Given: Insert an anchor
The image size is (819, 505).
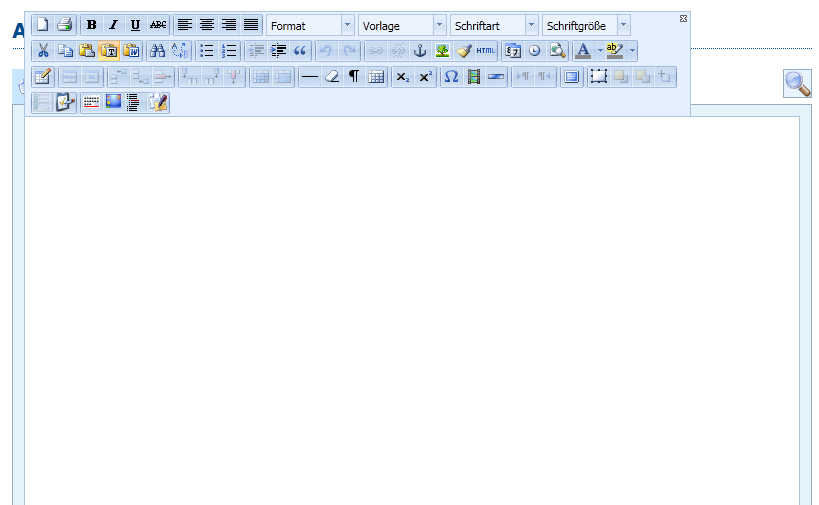Looking at the screenshot, I should click(x=420, y=51).
